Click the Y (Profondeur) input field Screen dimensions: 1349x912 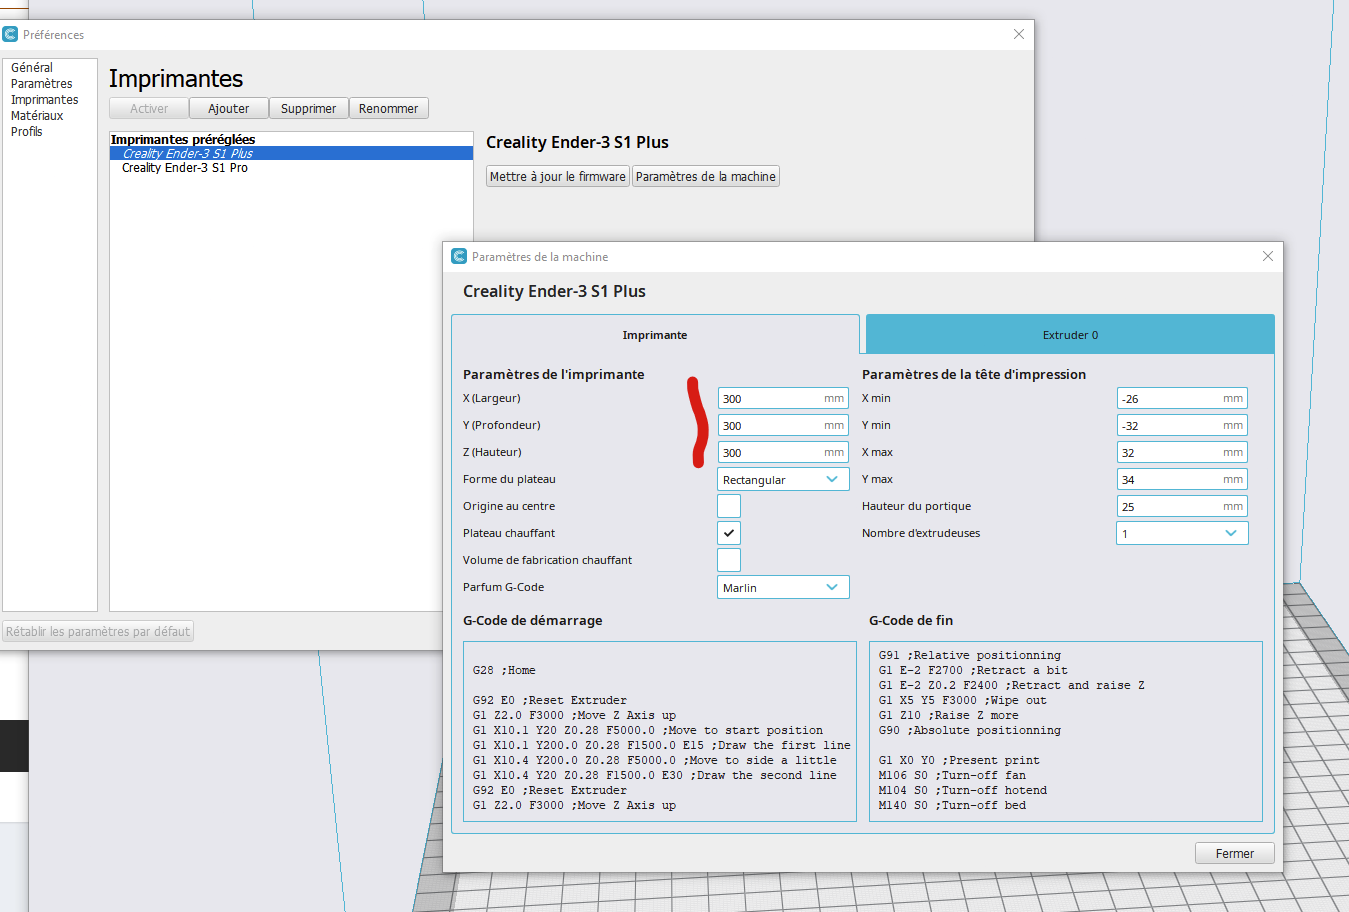click(783, 425)
